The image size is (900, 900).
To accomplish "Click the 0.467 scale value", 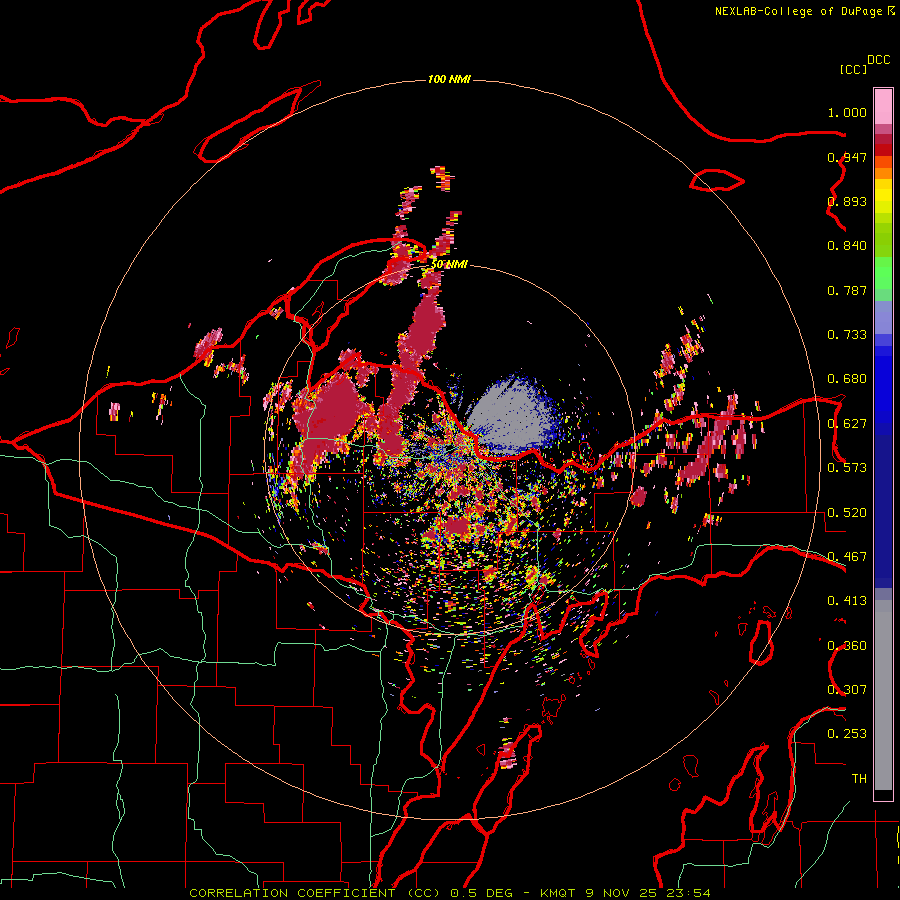I will (847, 557).
